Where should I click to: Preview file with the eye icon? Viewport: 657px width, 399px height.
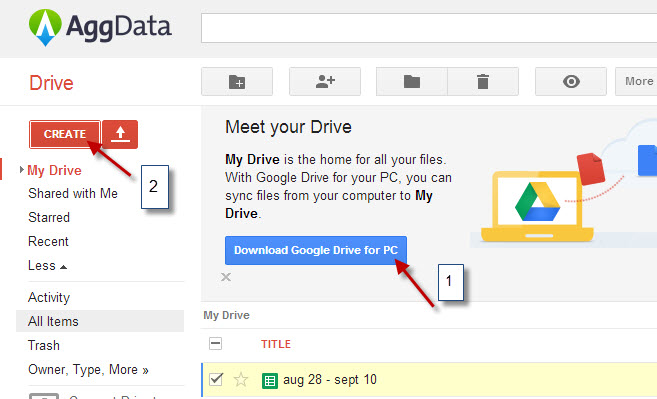[x=571, y=81]
